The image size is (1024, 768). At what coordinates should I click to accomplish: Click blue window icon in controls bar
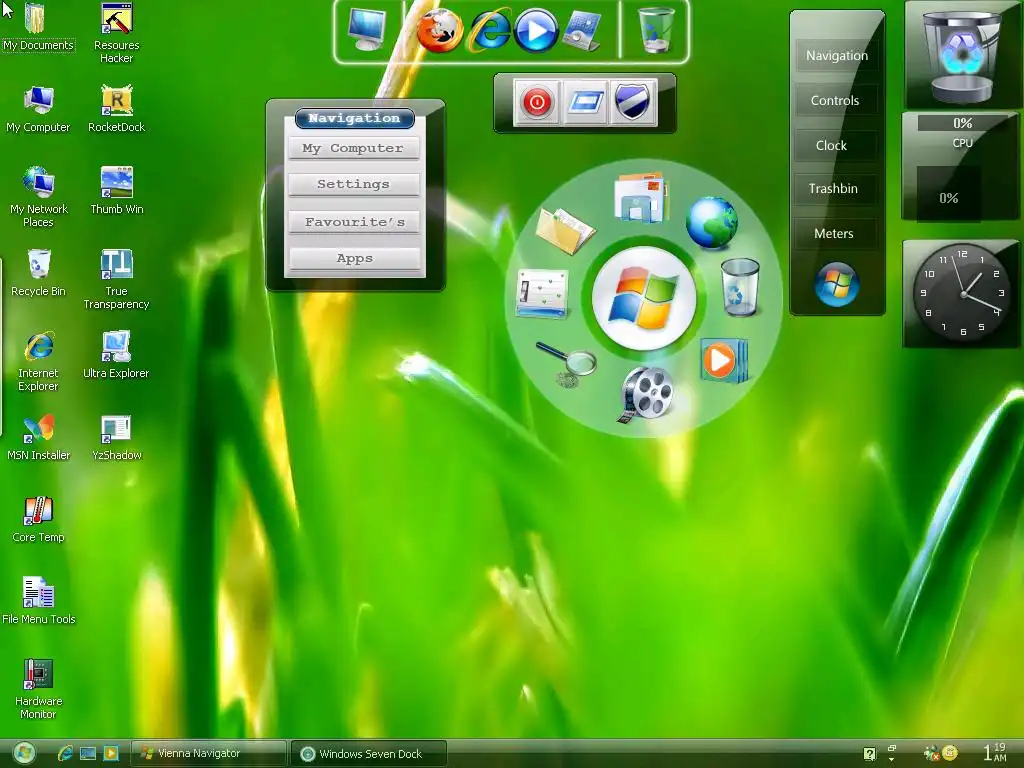pos(584,102)
